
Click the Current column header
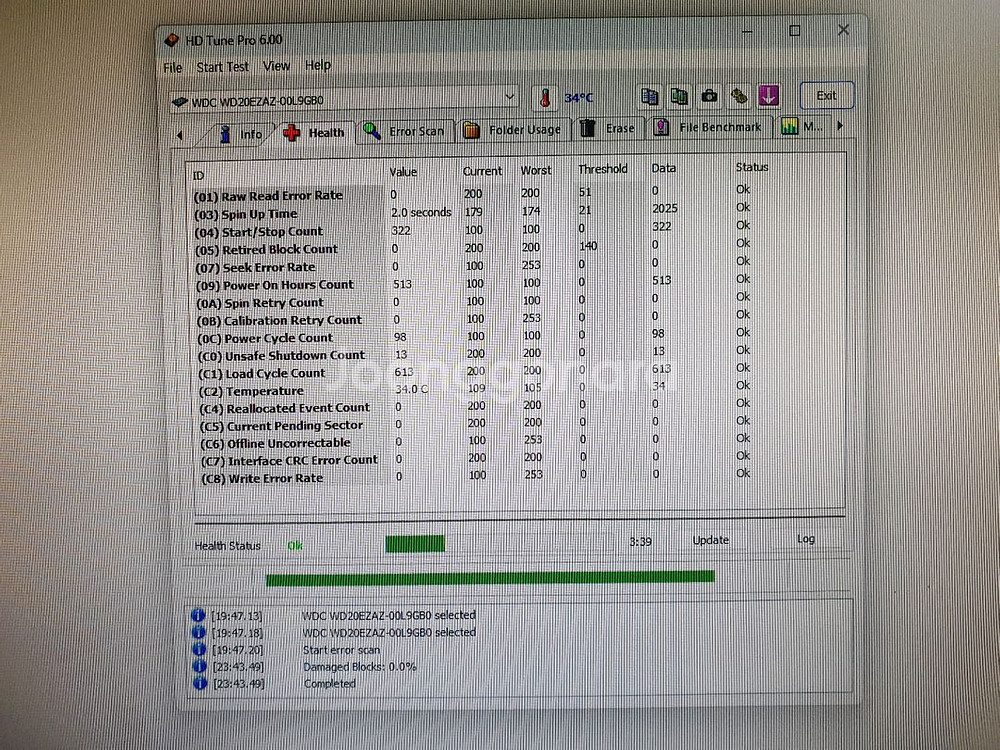point(482,171)
